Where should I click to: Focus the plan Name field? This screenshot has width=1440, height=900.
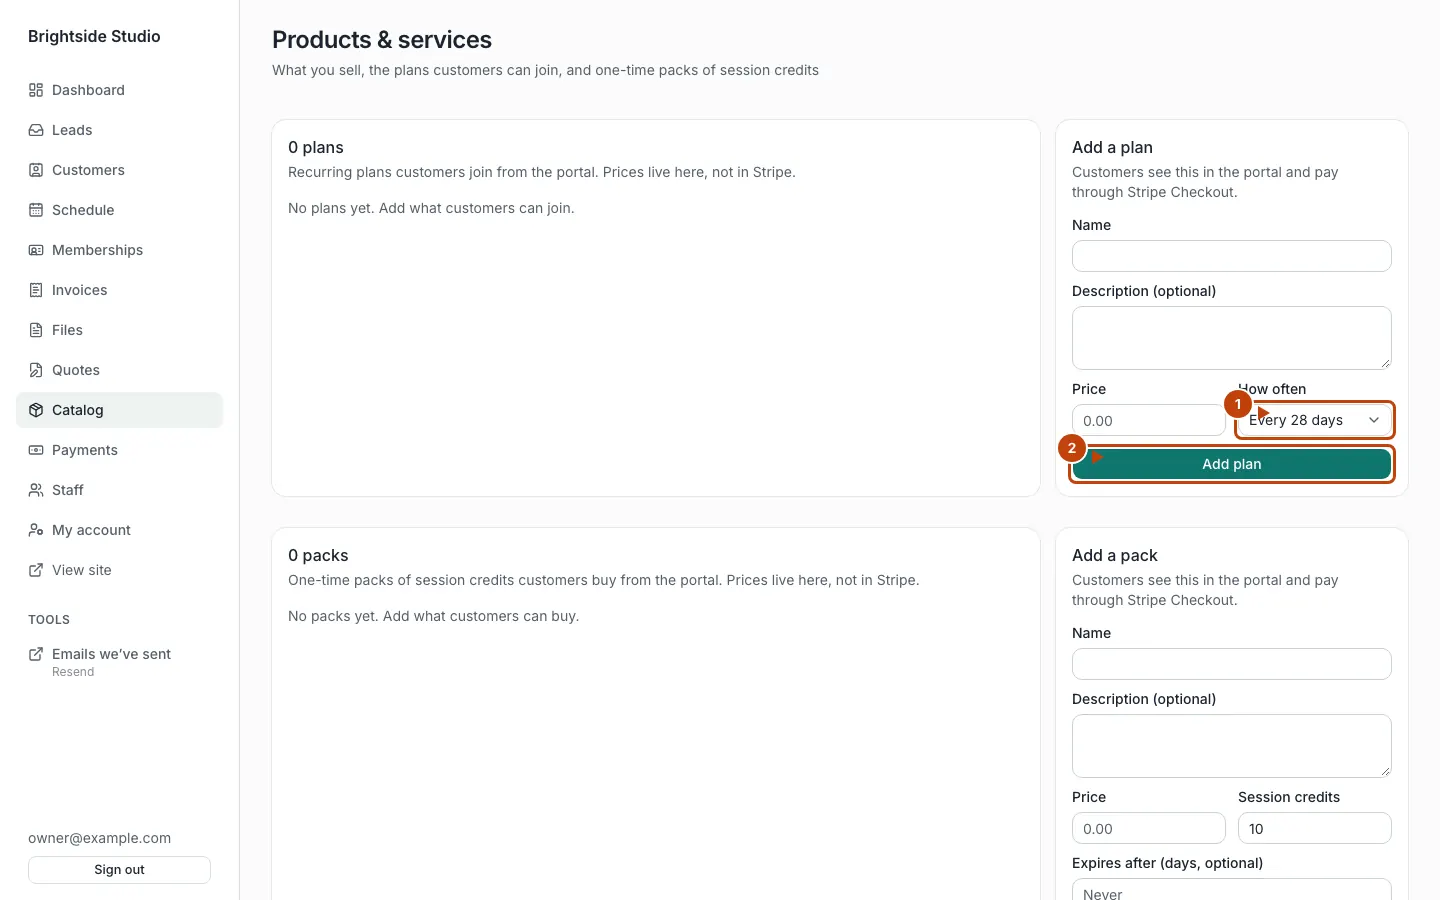coord(1232,256)
